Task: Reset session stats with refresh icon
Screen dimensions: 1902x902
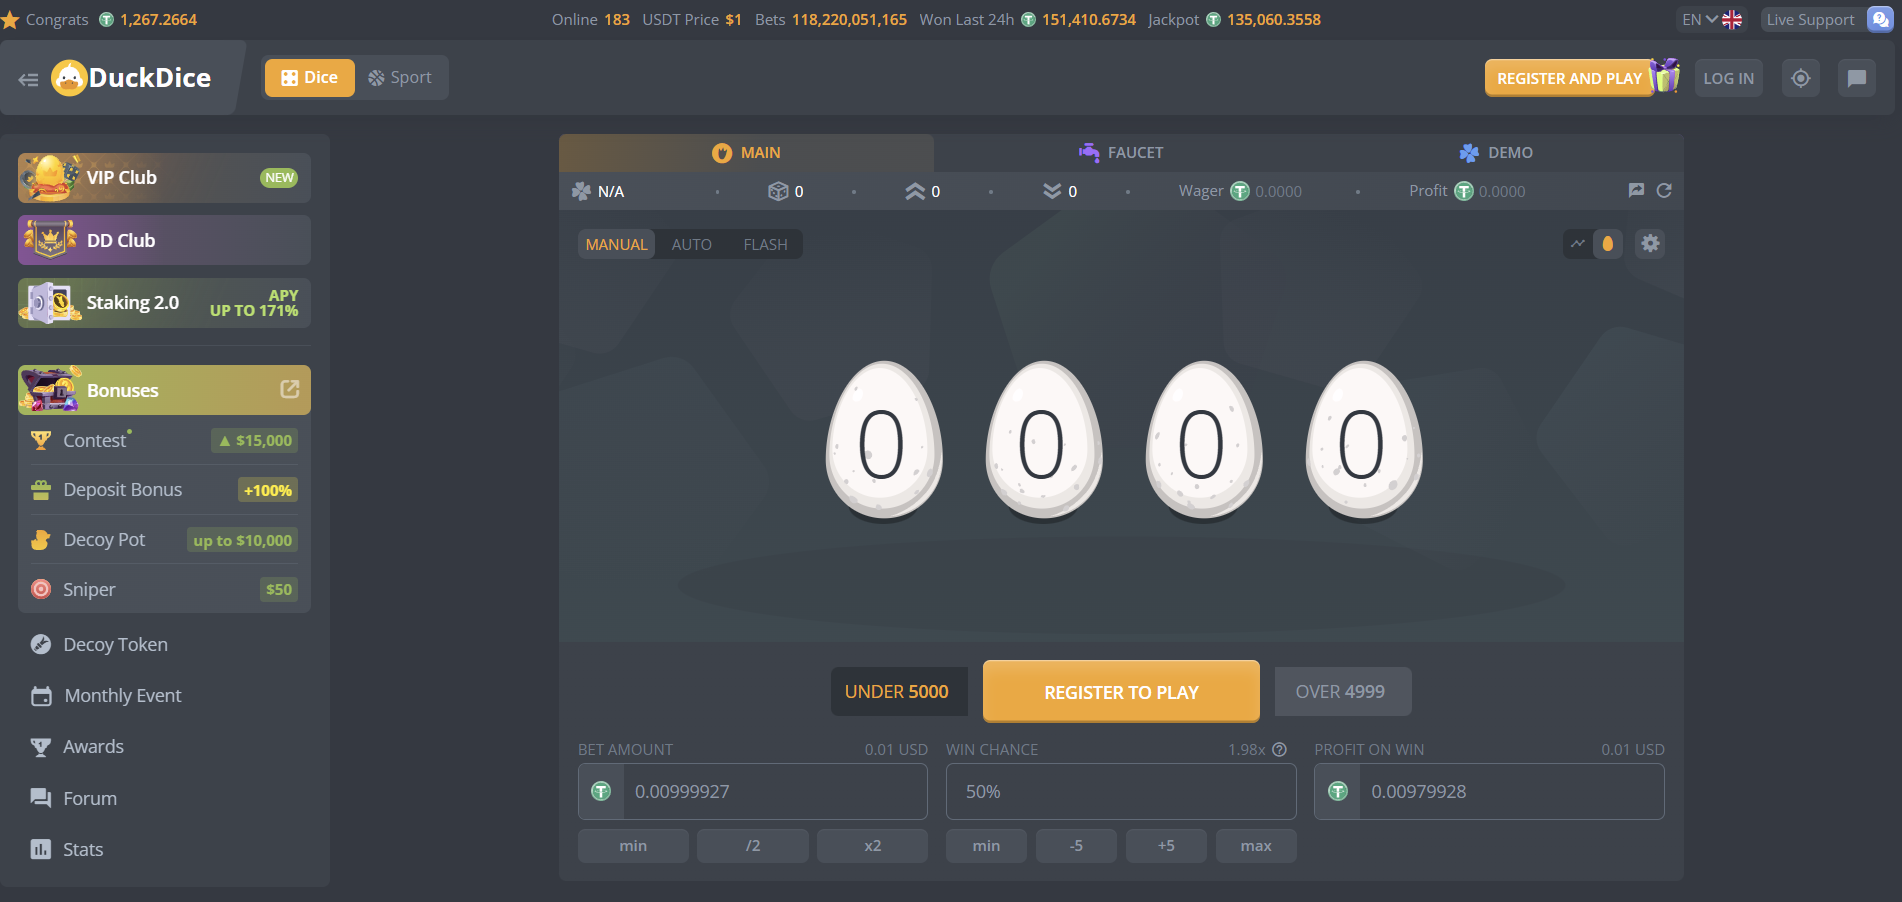Action: coord(1664,190)
